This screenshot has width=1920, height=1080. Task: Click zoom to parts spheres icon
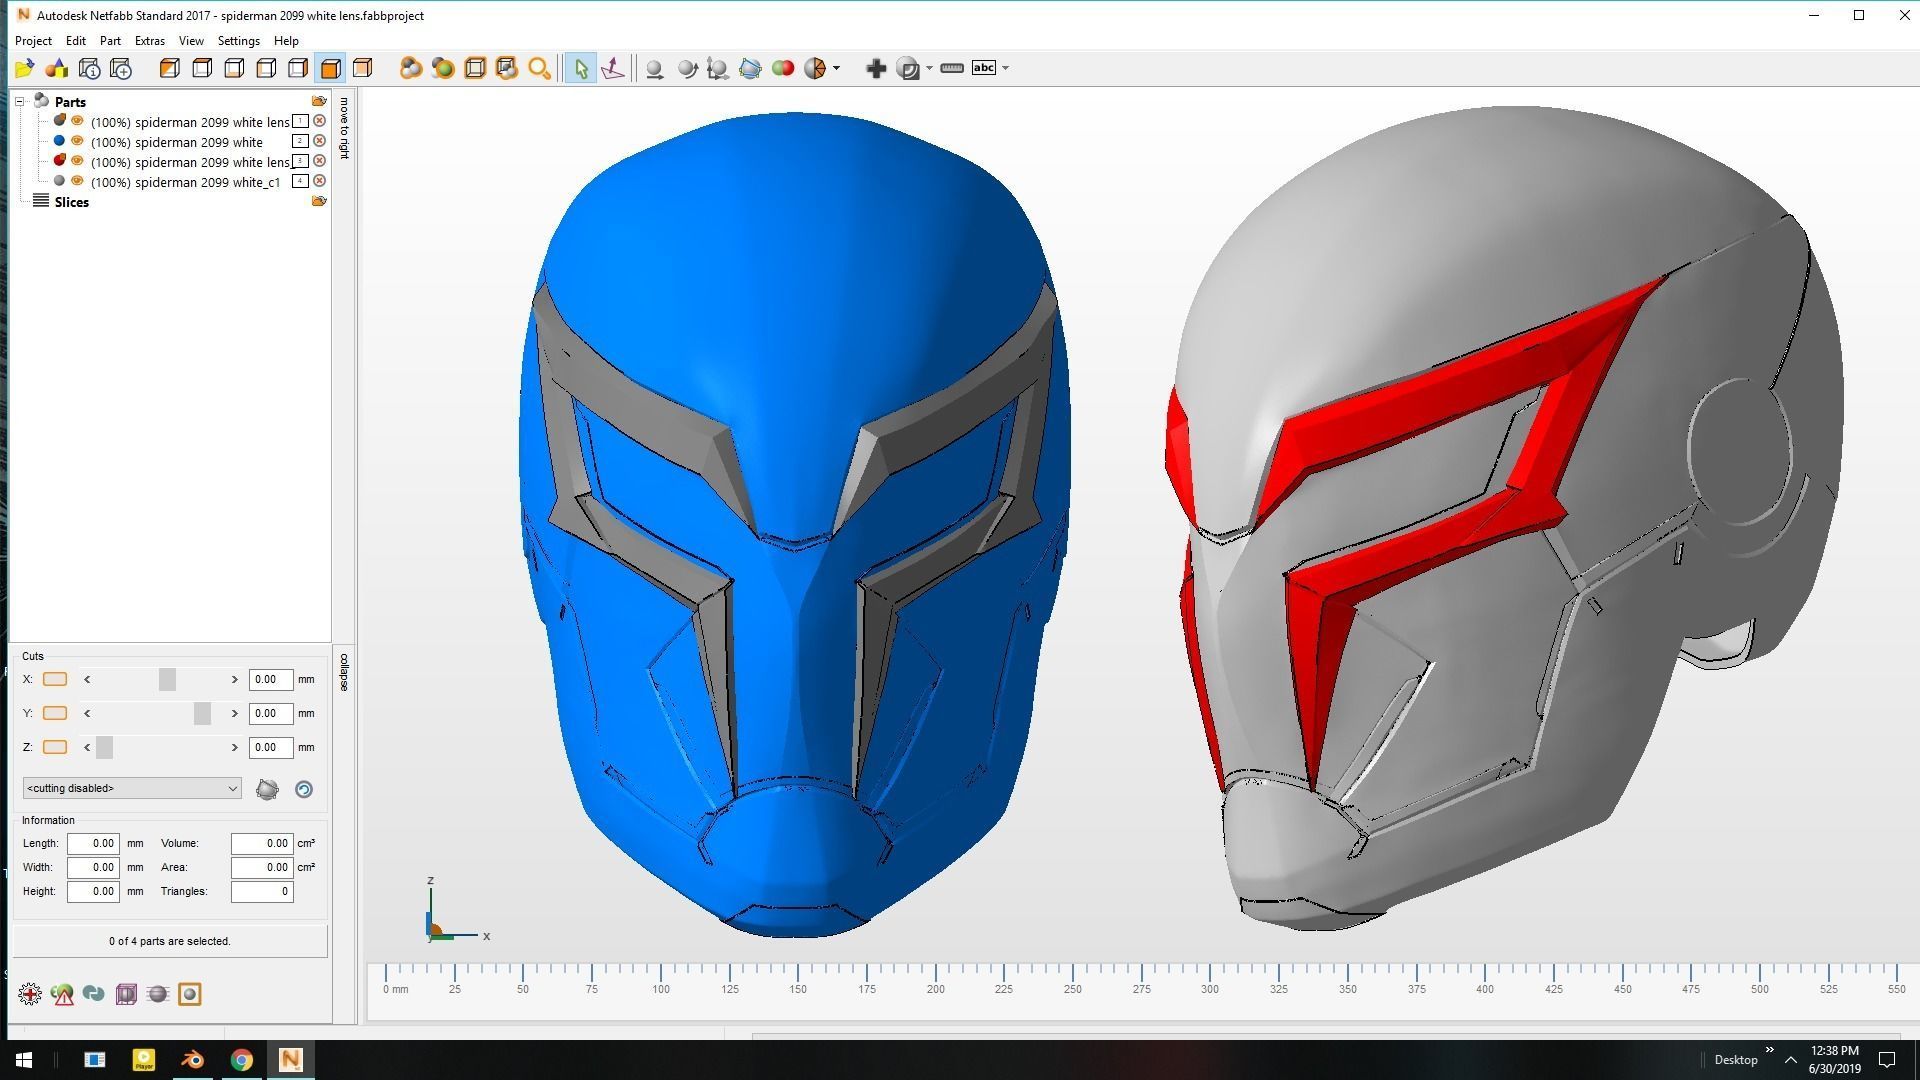[x=410, y=68]
